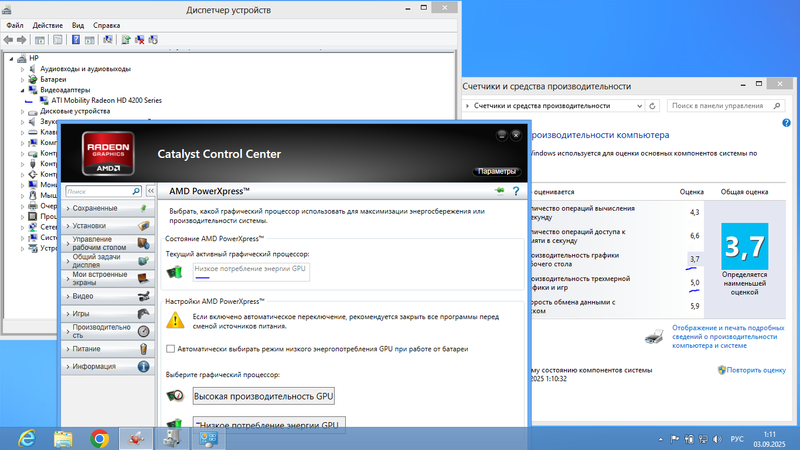Click the Параметры button in Catalyst
Screen dimensions: 800x450
496,171
